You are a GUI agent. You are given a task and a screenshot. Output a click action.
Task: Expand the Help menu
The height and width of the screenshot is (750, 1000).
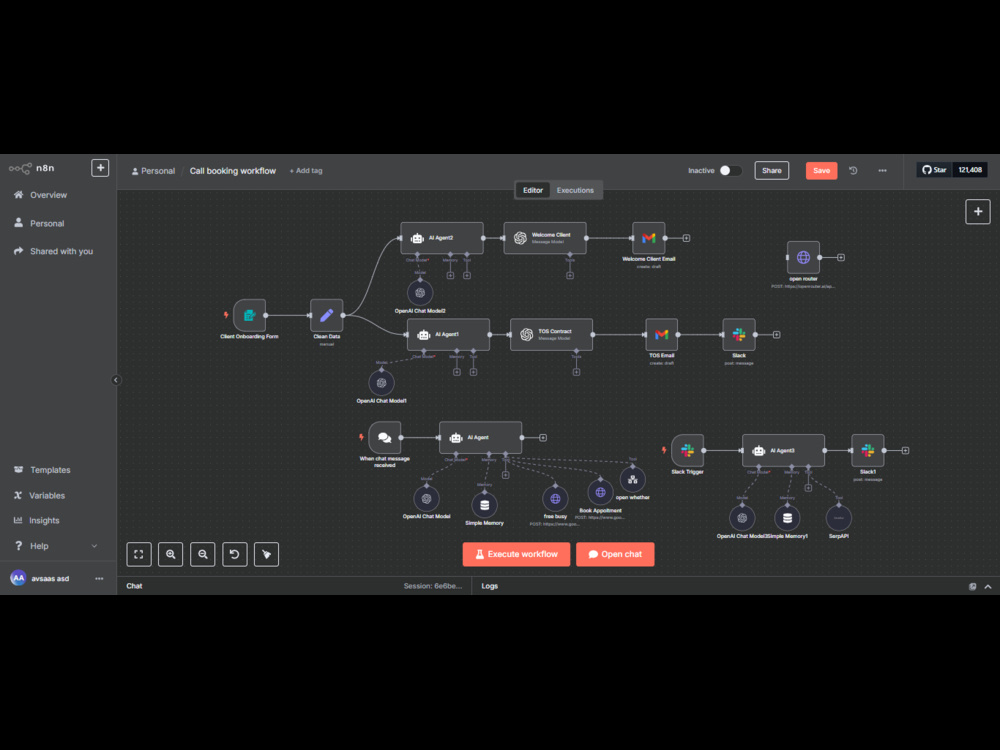(x=58, y=546)
